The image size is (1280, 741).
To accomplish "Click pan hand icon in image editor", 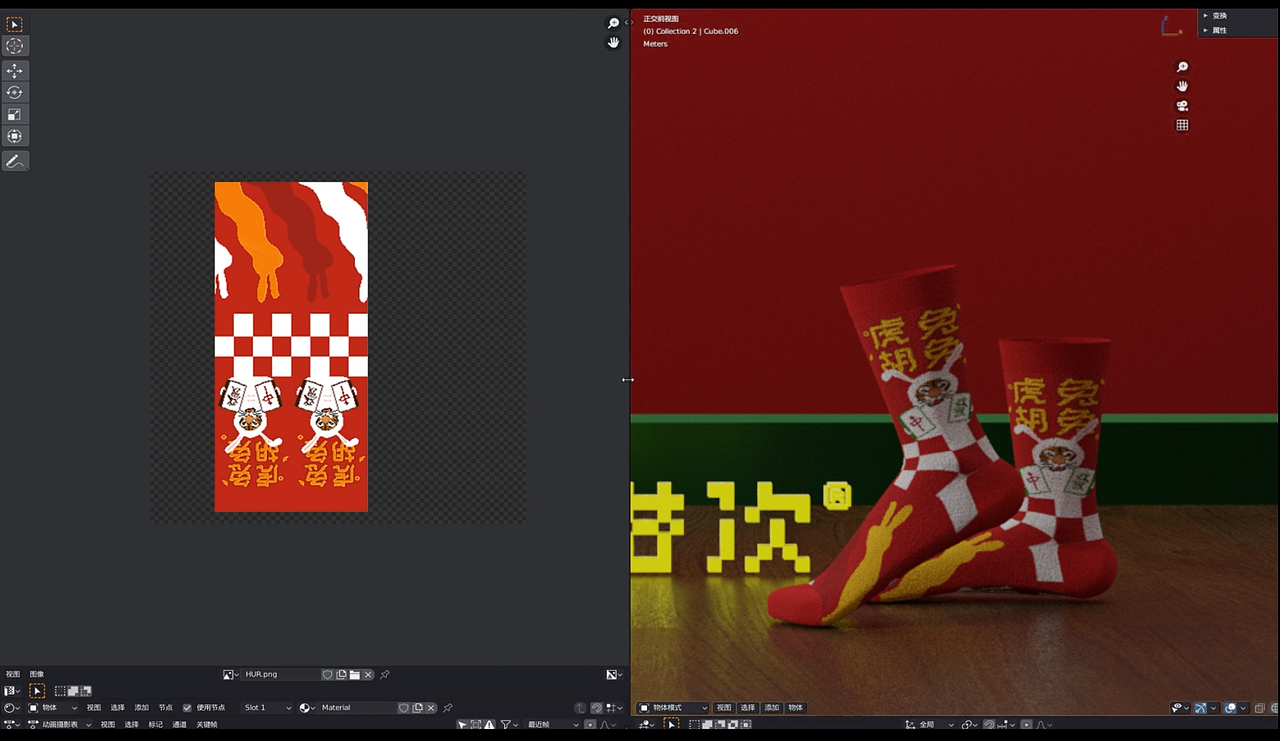I will pyautogui.click(x=613, y=42).
